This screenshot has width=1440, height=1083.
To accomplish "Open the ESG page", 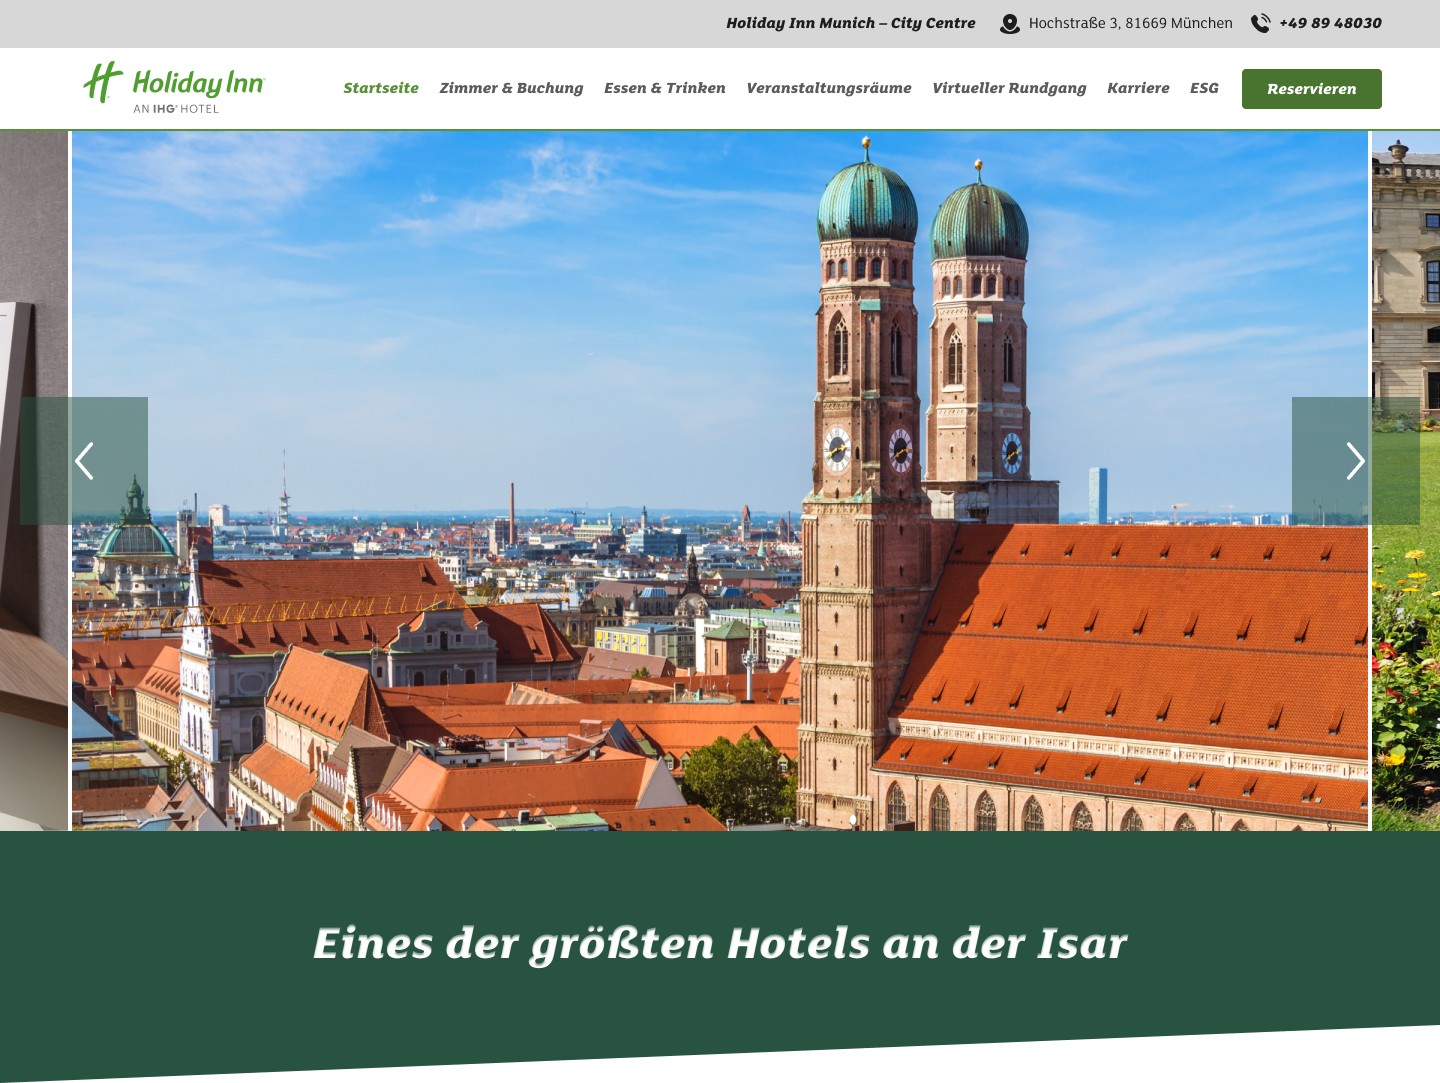I will pos(1204,88).
